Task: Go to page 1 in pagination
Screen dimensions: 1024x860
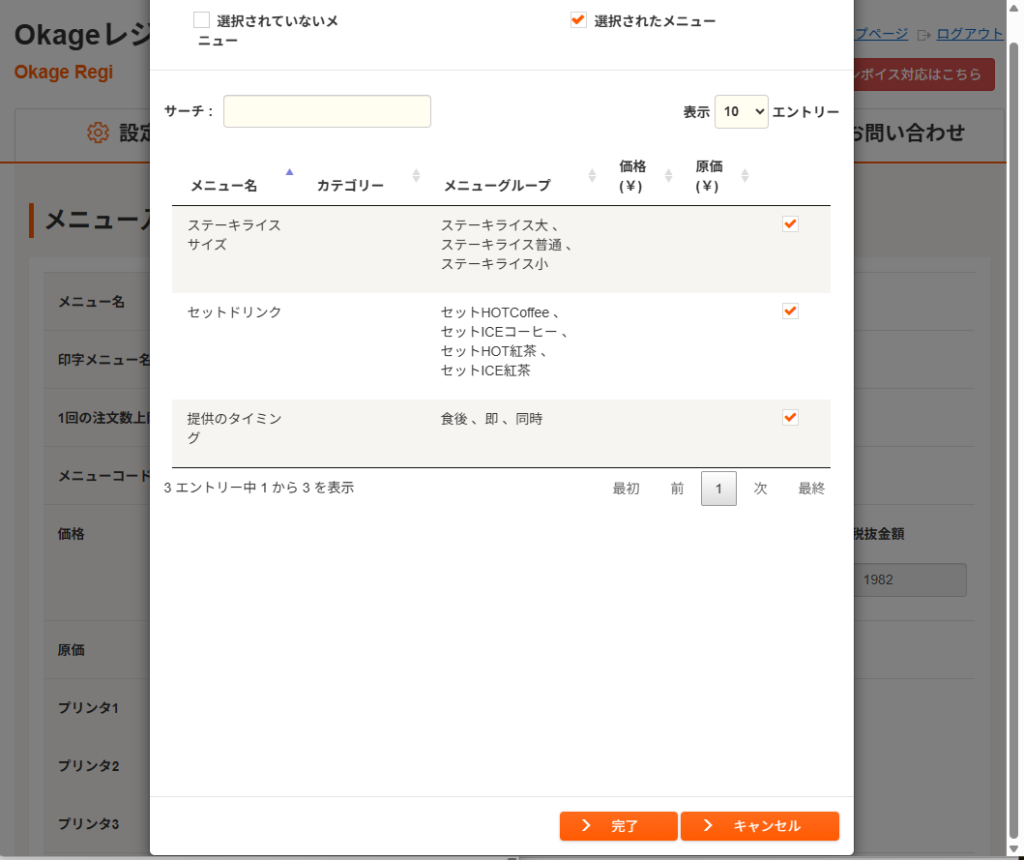Action: click(718, 488)
